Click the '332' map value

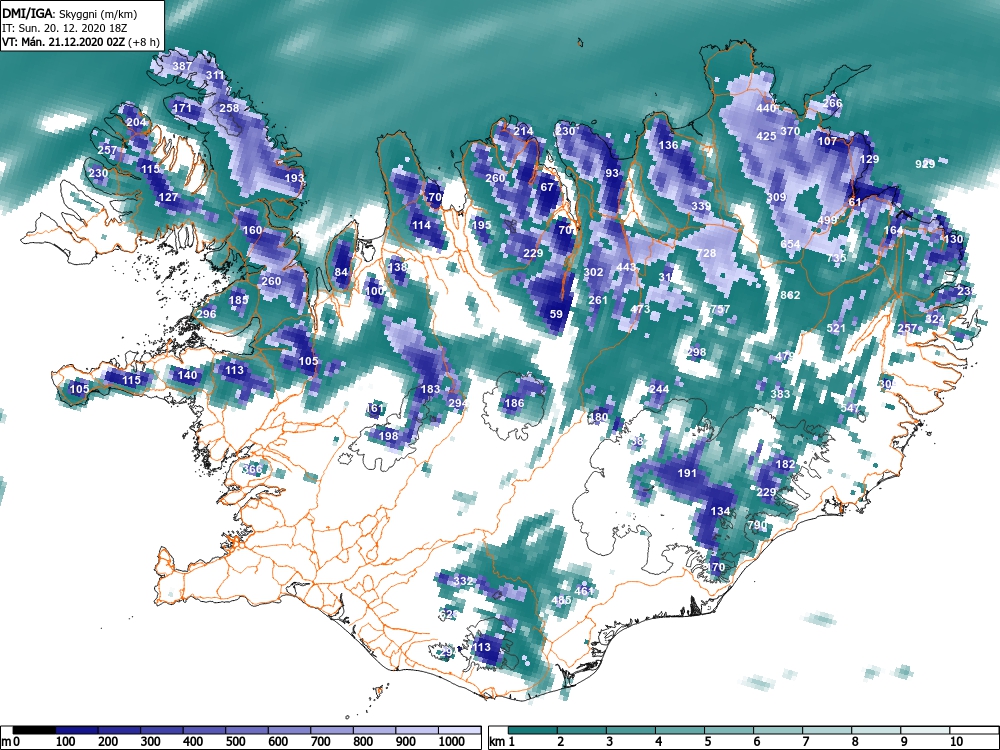[463, 580]
